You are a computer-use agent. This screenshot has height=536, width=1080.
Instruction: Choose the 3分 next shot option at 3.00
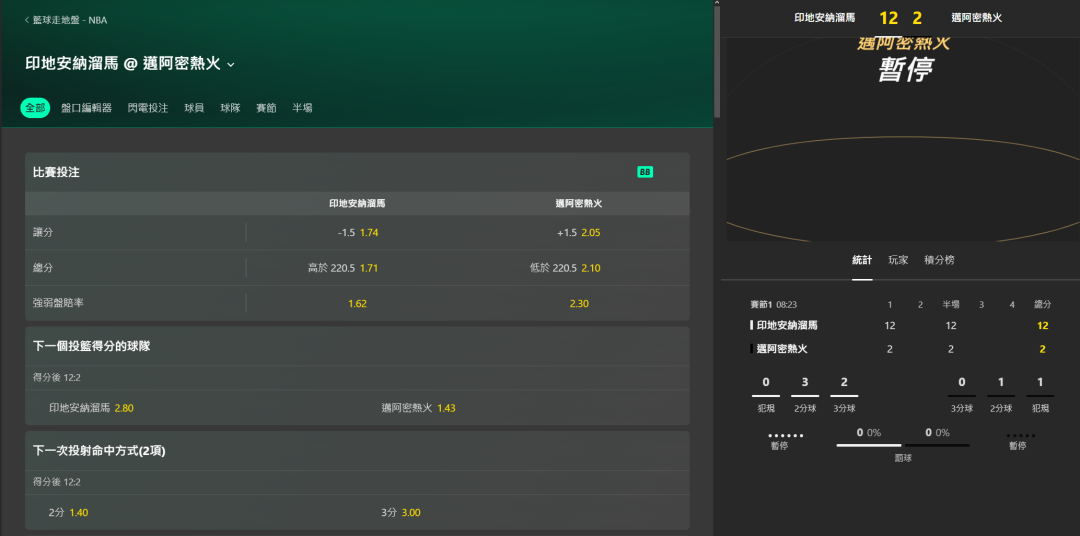click(400, 512)
